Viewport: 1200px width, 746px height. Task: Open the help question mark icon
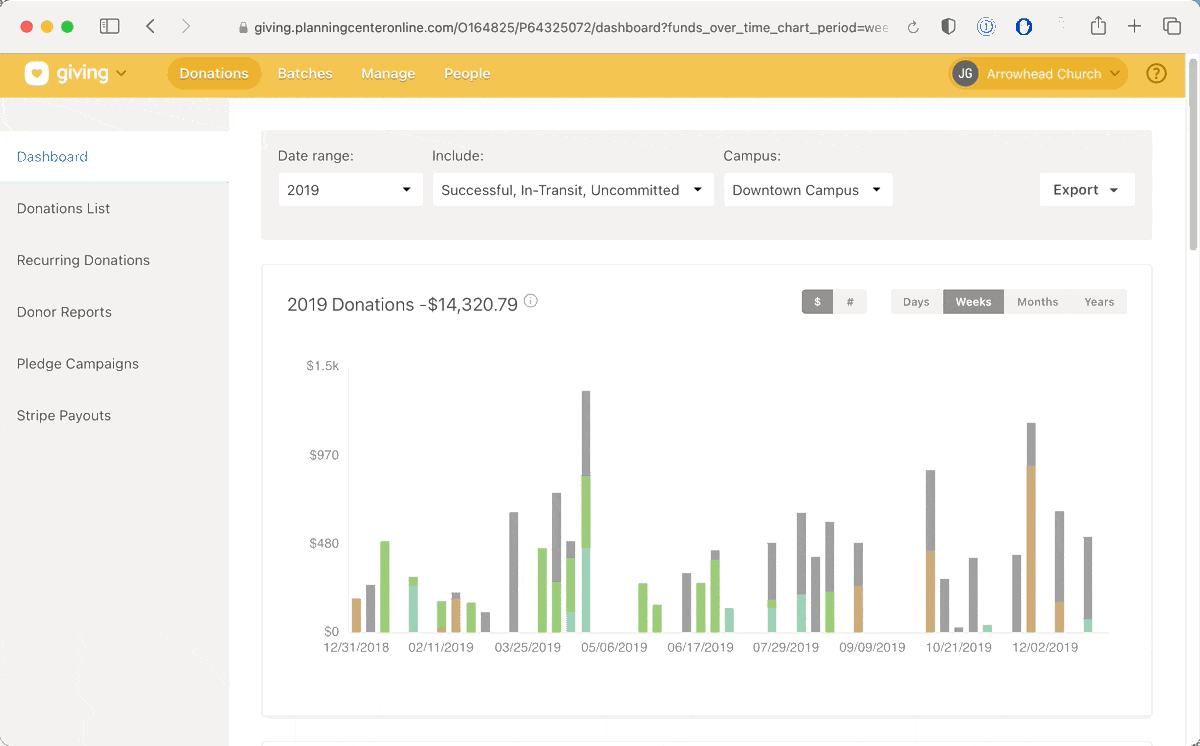click(1156, 73)
